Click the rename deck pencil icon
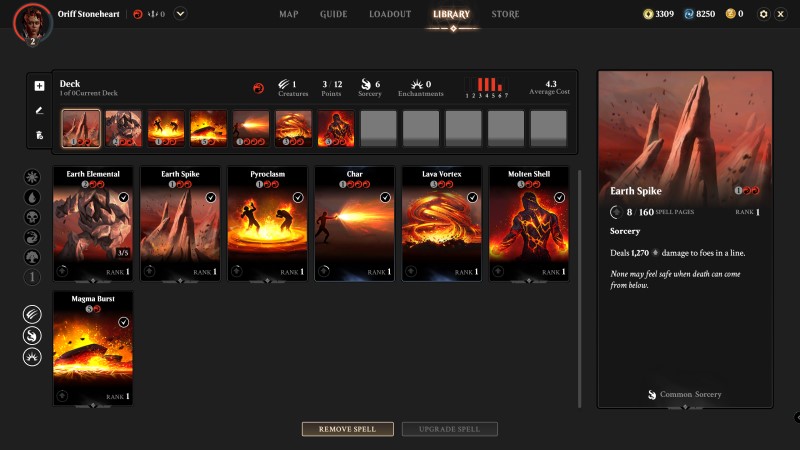The height and width of the screenshot is (450, 800). [x=39, y=110]
